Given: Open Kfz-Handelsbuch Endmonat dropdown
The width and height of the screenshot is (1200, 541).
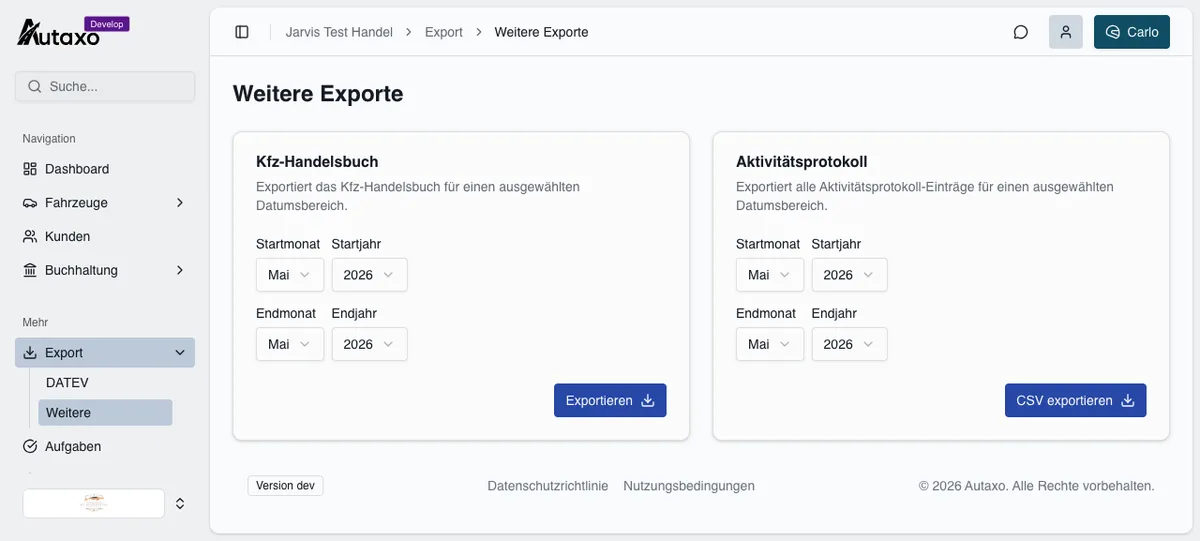Looking at the screenshot, I should pyautogui.click(x=290, y=344).
